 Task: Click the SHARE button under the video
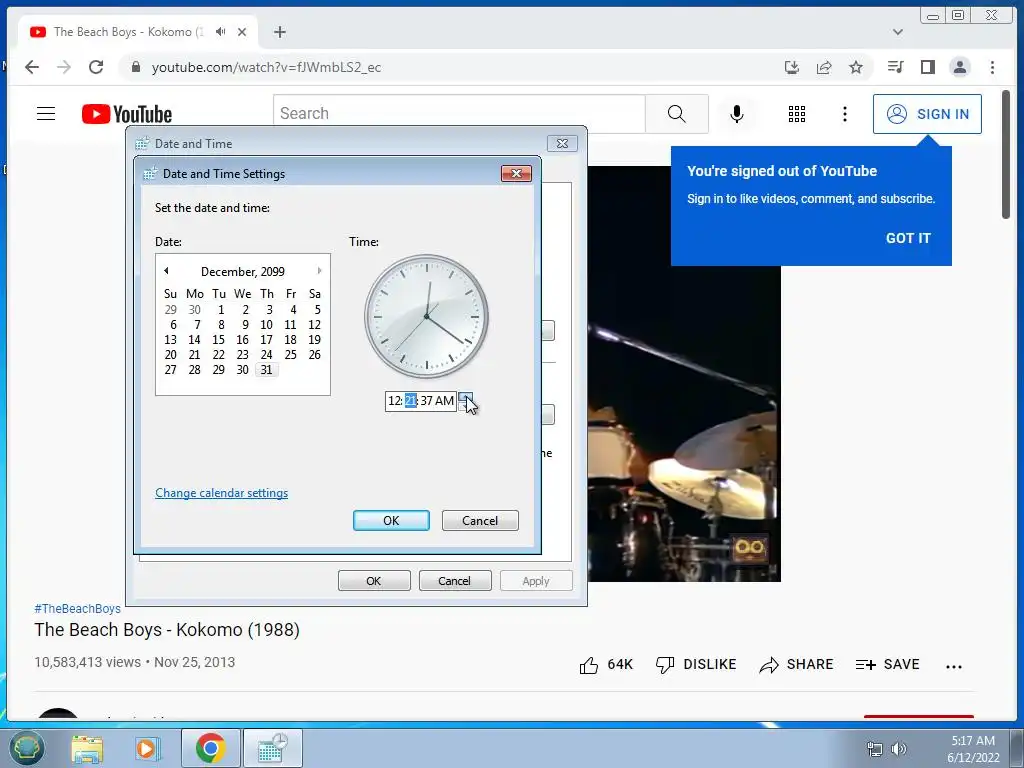coord(796,664)
